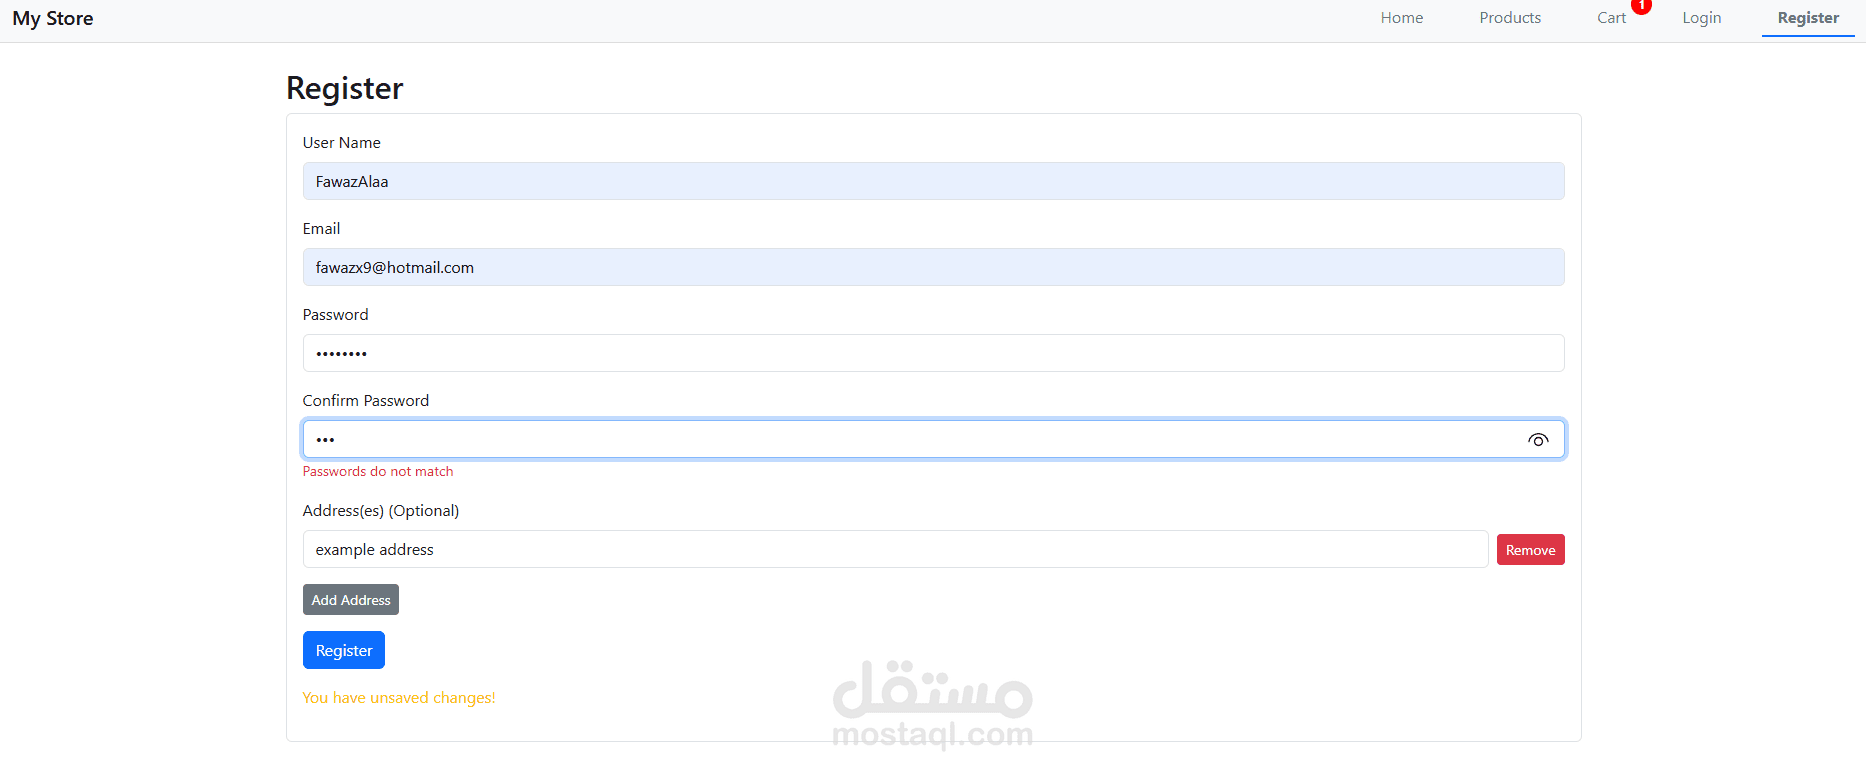Submit the form with the blue Register button
Image resolution: width=1866 pixels, height=767 pixels.
pos(343,650)
